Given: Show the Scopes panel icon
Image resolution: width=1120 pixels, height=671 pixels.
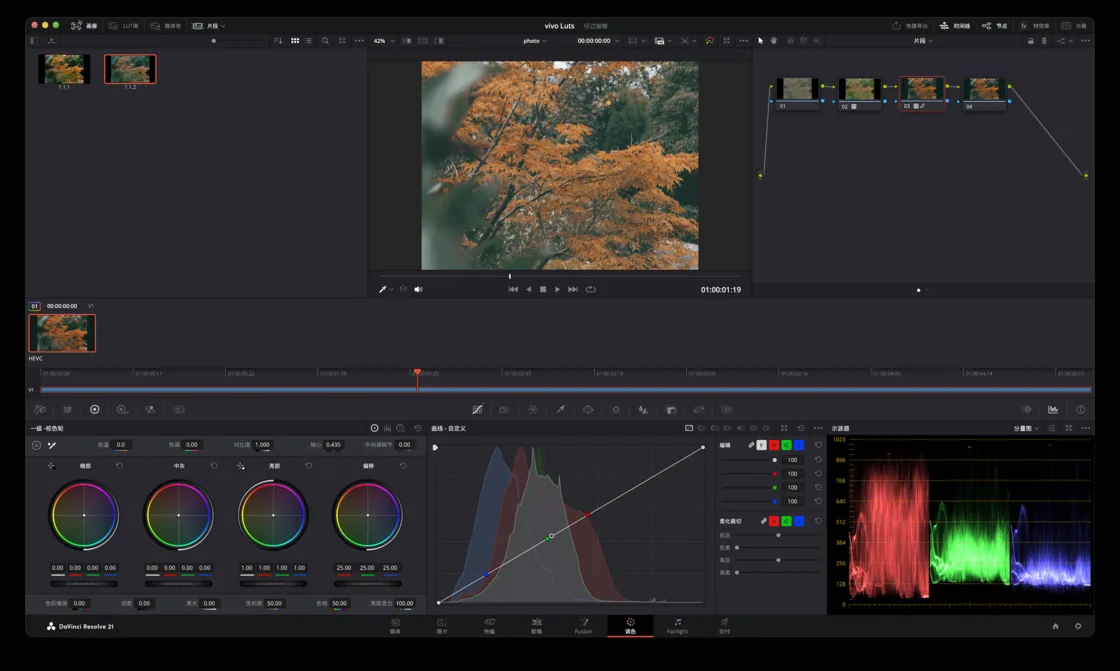Looking at the screenshot, I should click(x=1053, y=409).
